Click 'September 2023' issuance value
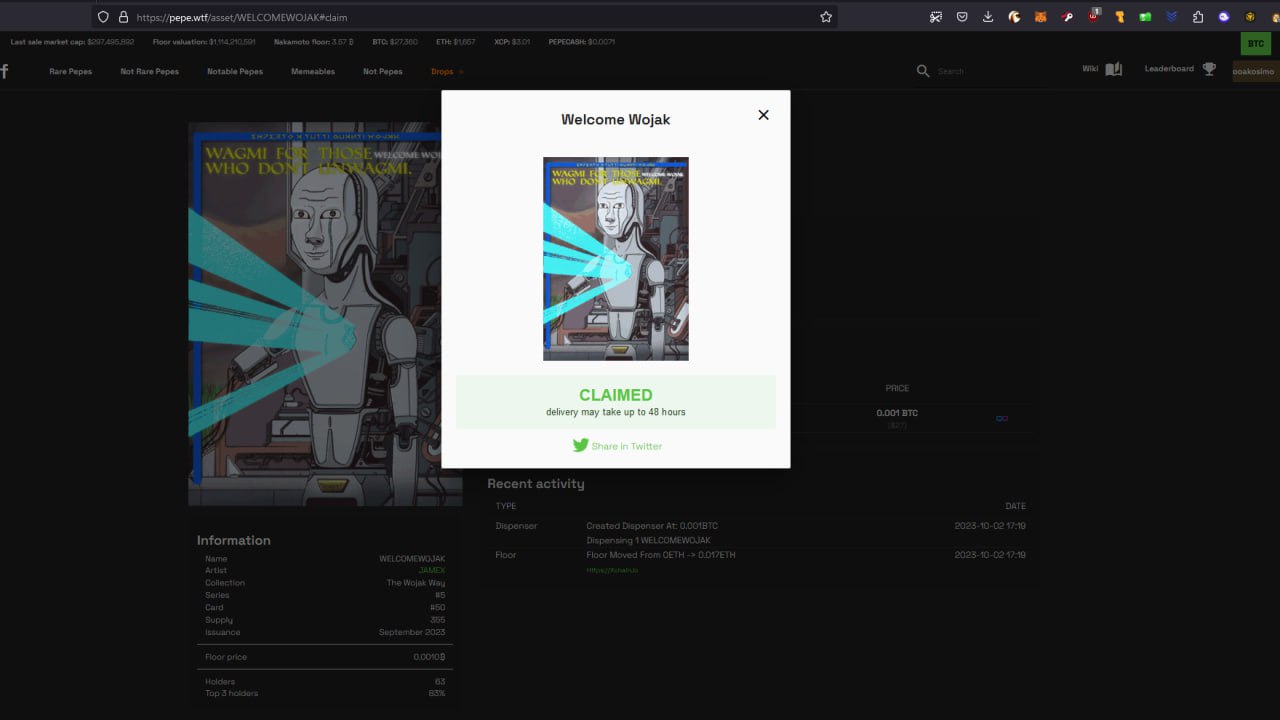 coord(412,632)
